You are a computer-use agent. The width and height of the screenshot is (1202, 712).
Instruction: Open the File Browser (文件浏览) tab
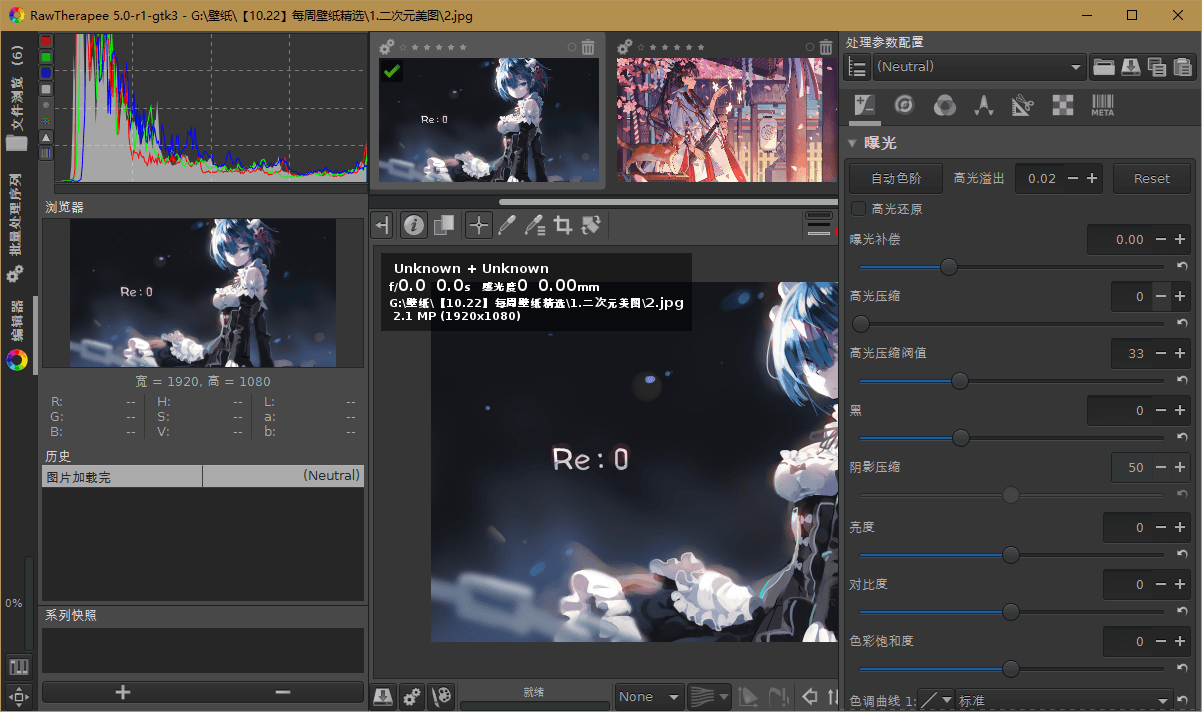click(16, 97)
